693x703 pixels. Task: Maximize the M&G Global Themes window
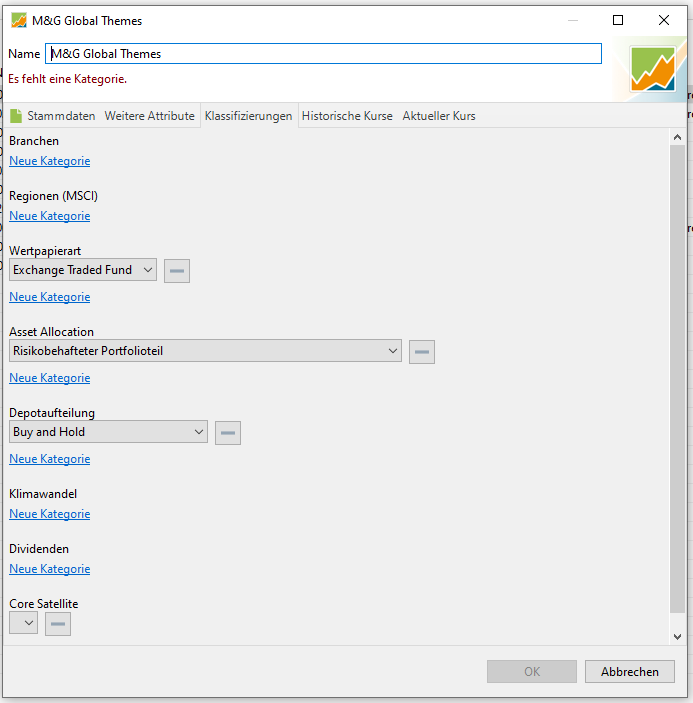[618, 20]
